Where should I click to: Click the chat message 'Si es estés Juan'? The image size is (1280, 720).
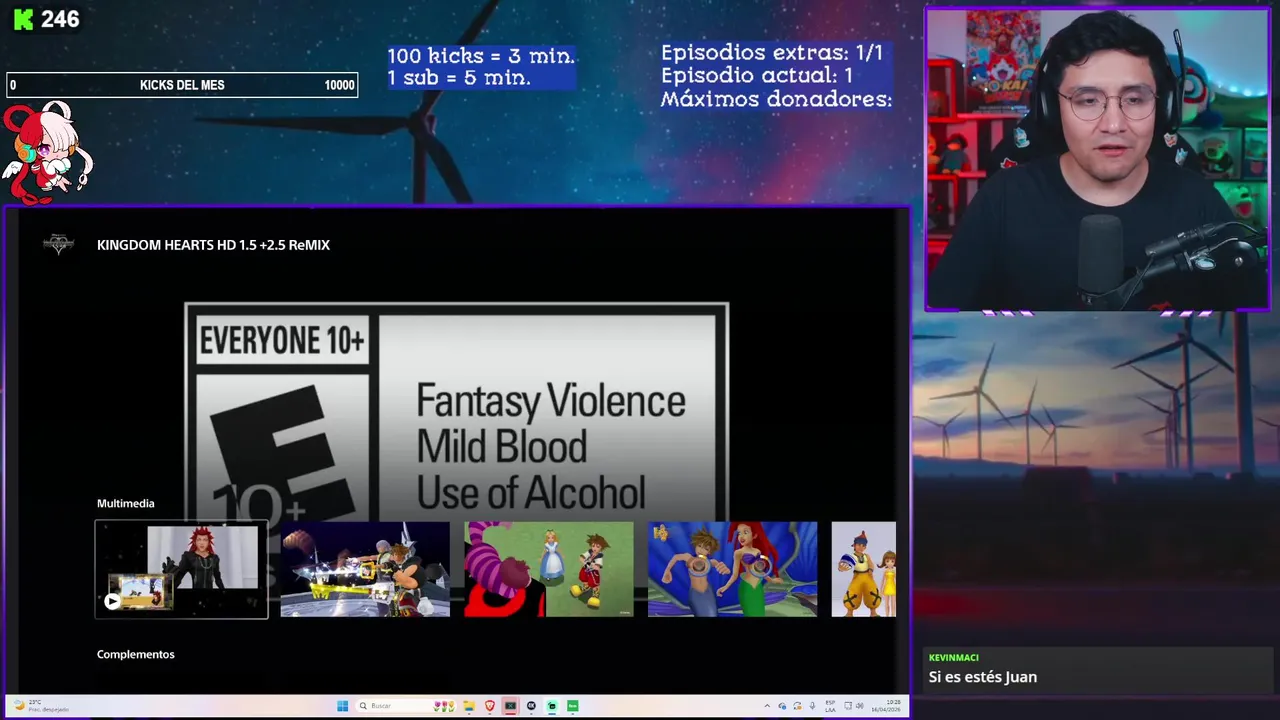(x=983, y=677)
